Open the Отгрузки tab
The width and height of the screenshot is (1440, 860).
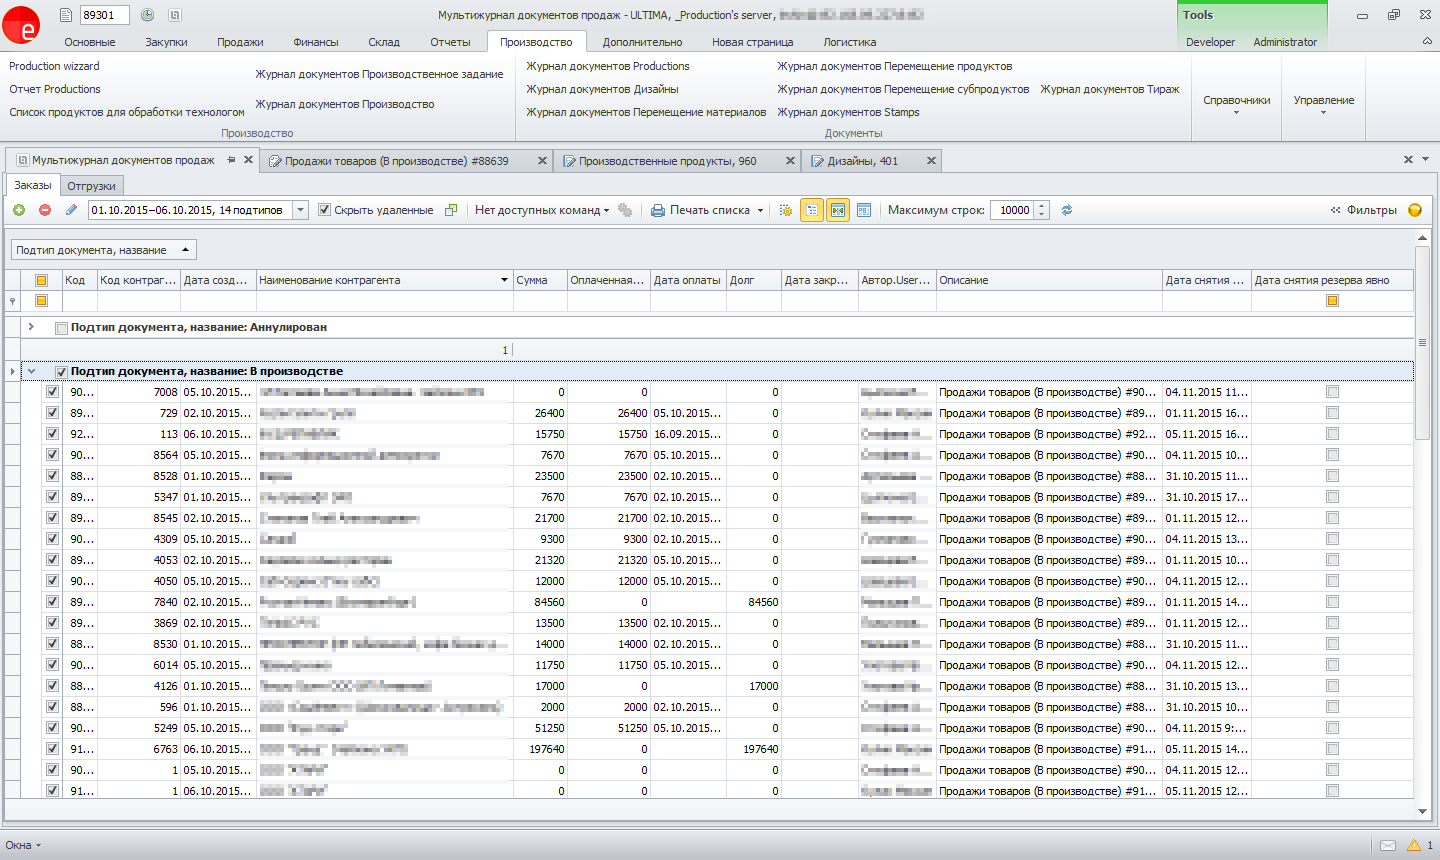91,186
